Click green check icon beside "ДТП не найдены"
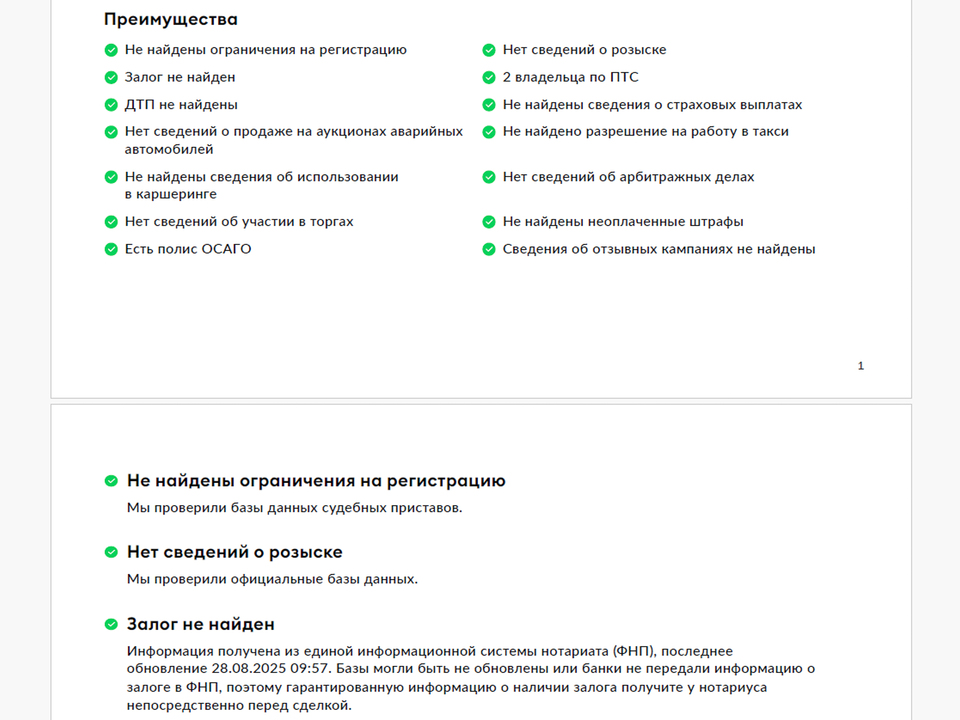This screenshot has height=720, width=960. [111, 105]
